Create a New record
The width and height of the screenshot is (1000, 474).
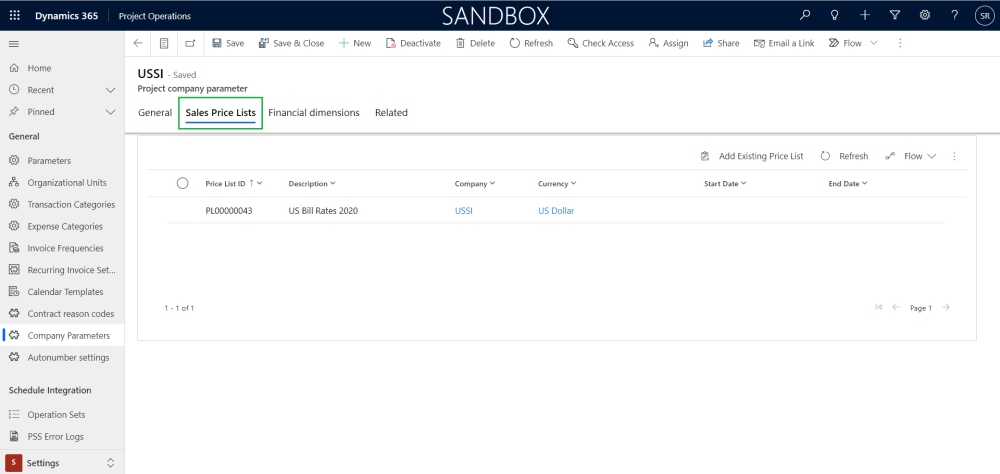[355, 43]
